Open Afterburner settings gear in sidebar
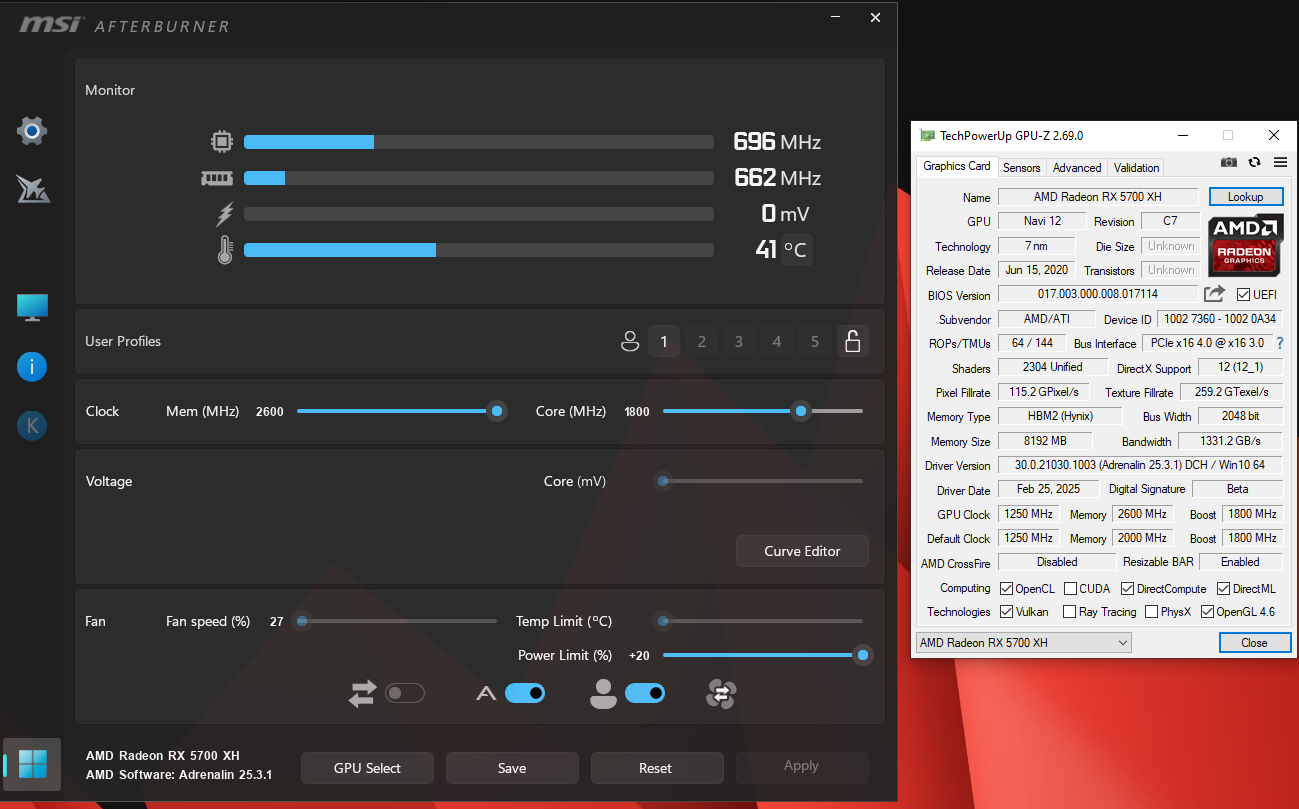 click(x=32, y=130)
